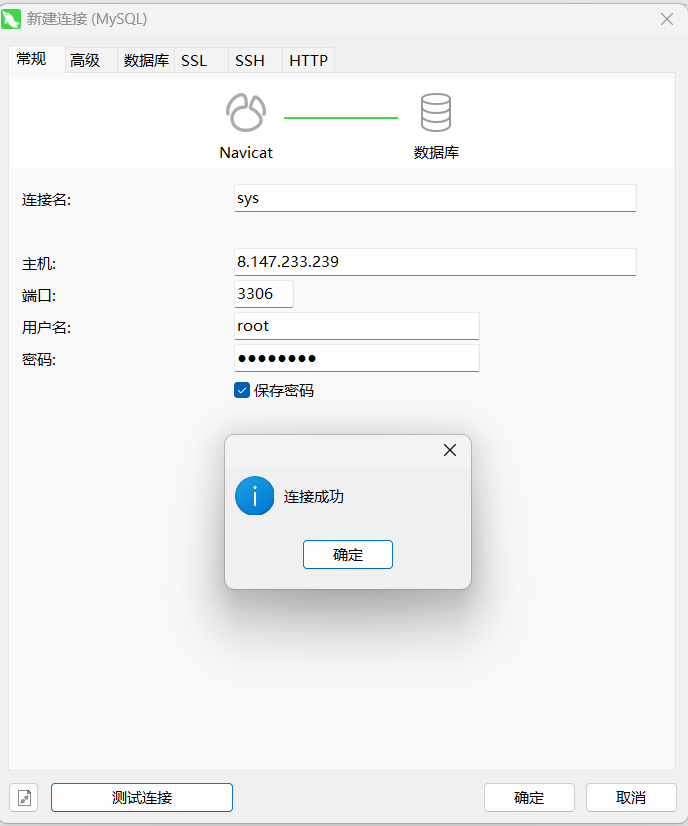Click the 端口 field showing 3306
The height and width of the screenshot is (826, 688).
(263, 294)
